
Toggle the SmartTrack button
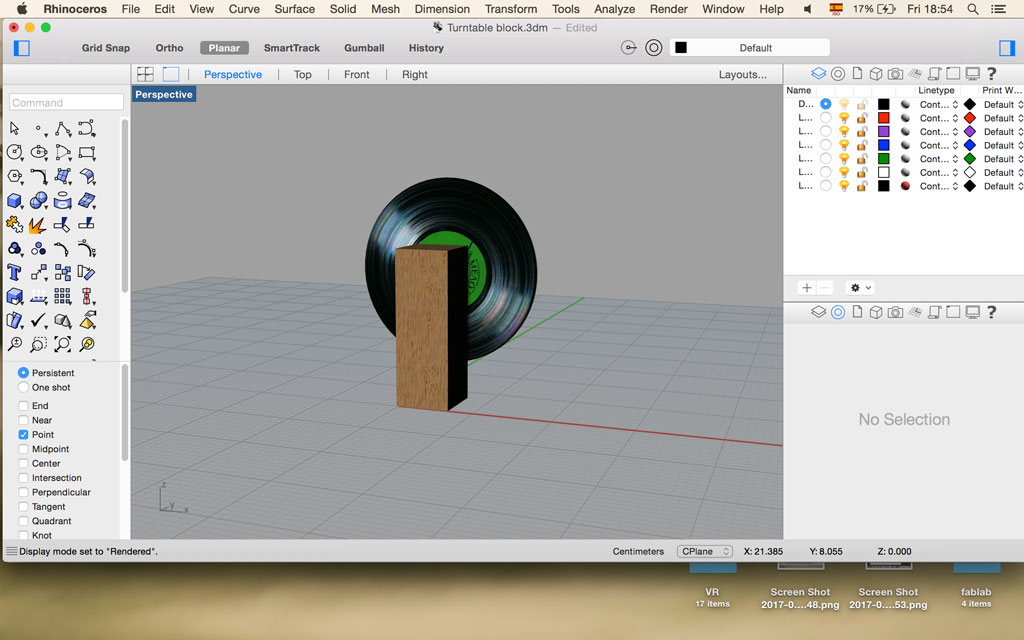[x=292, y=48]
